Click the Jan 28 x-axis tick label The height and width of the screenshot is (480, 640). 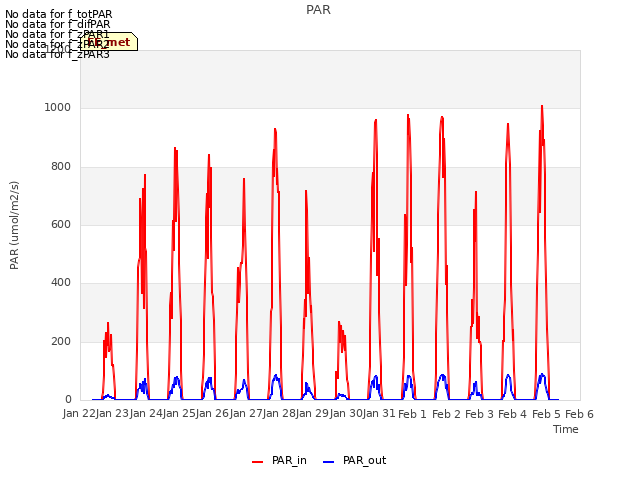point(279,414)
